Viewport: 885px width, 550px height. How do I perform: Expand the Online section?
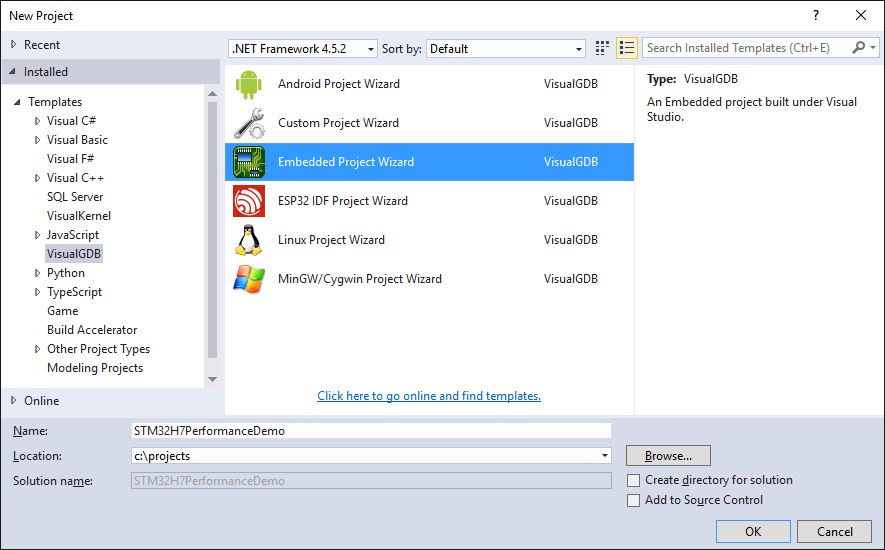click(x=14, y=400)
